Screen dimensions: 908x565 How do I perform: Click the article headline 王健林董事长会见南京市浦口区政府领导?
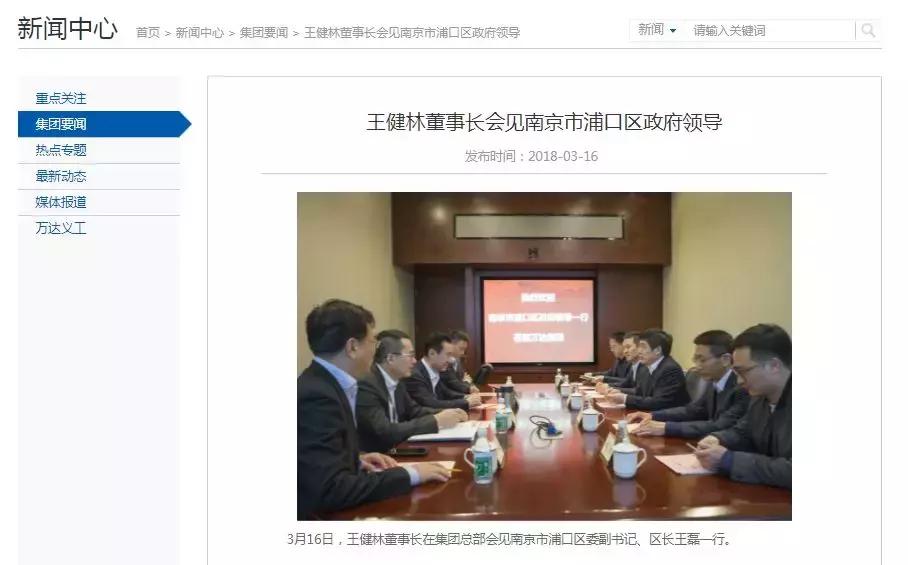pos(544,122)
